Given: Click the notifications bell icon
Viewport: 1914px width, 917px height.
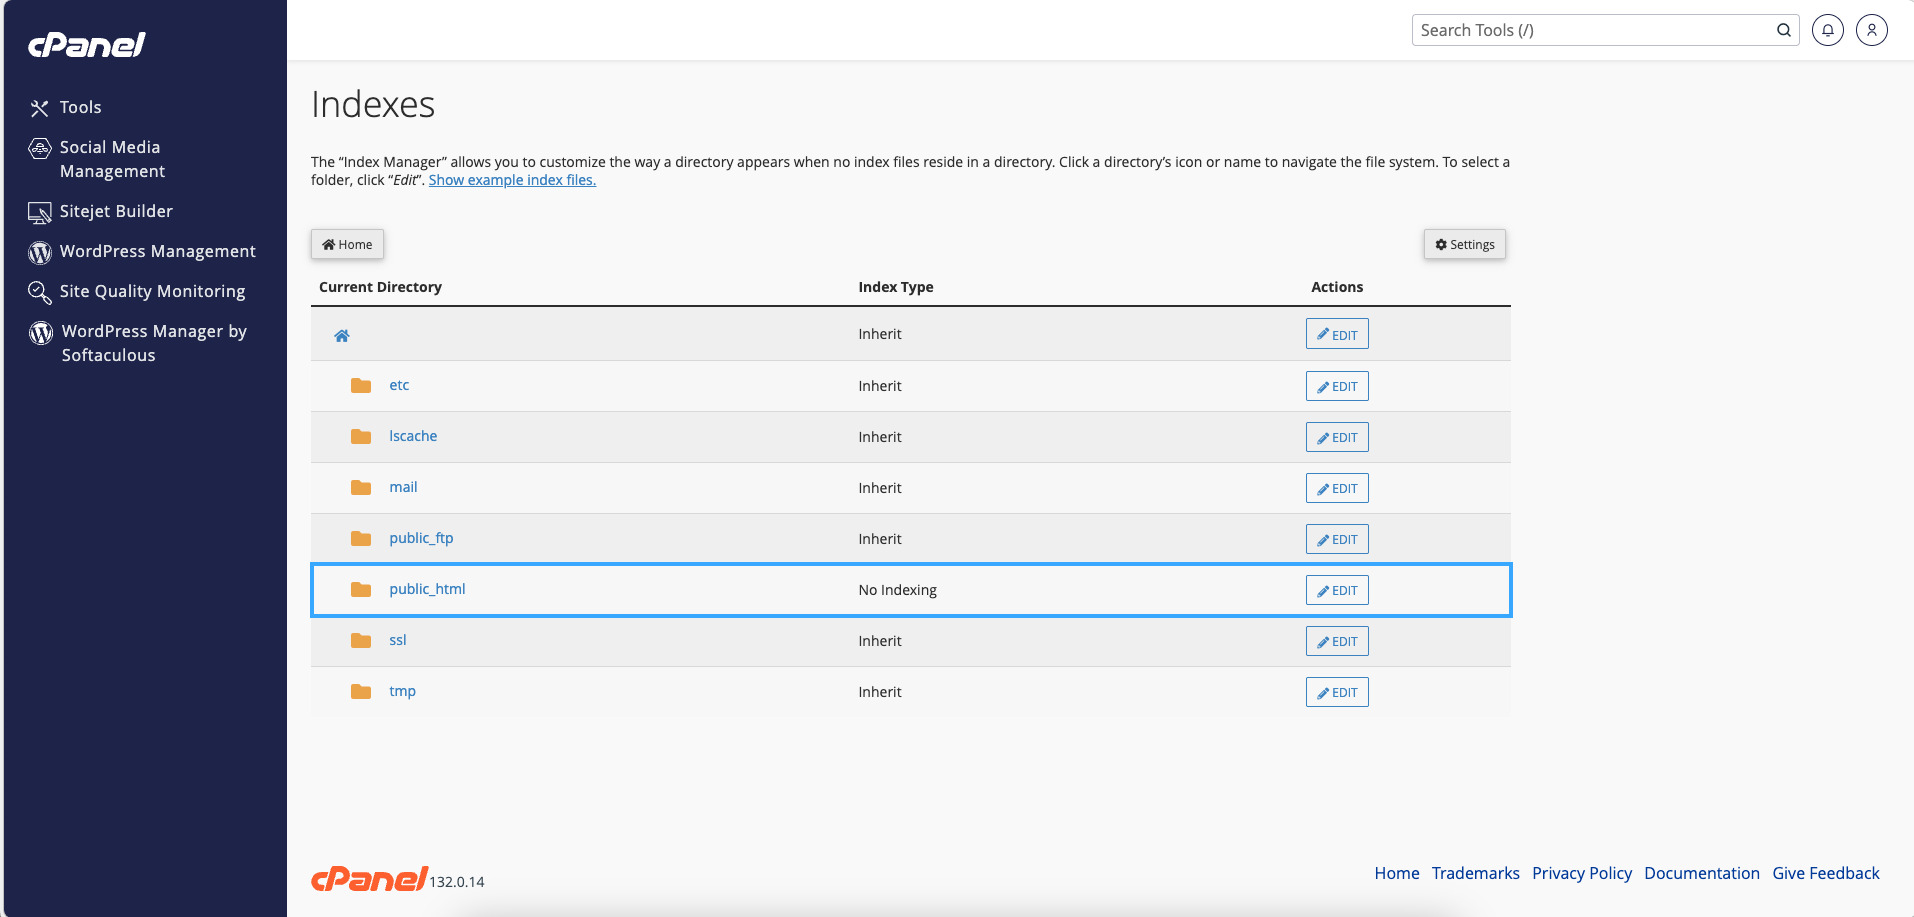Looking at the screenshot, I should coord(1827,30).
